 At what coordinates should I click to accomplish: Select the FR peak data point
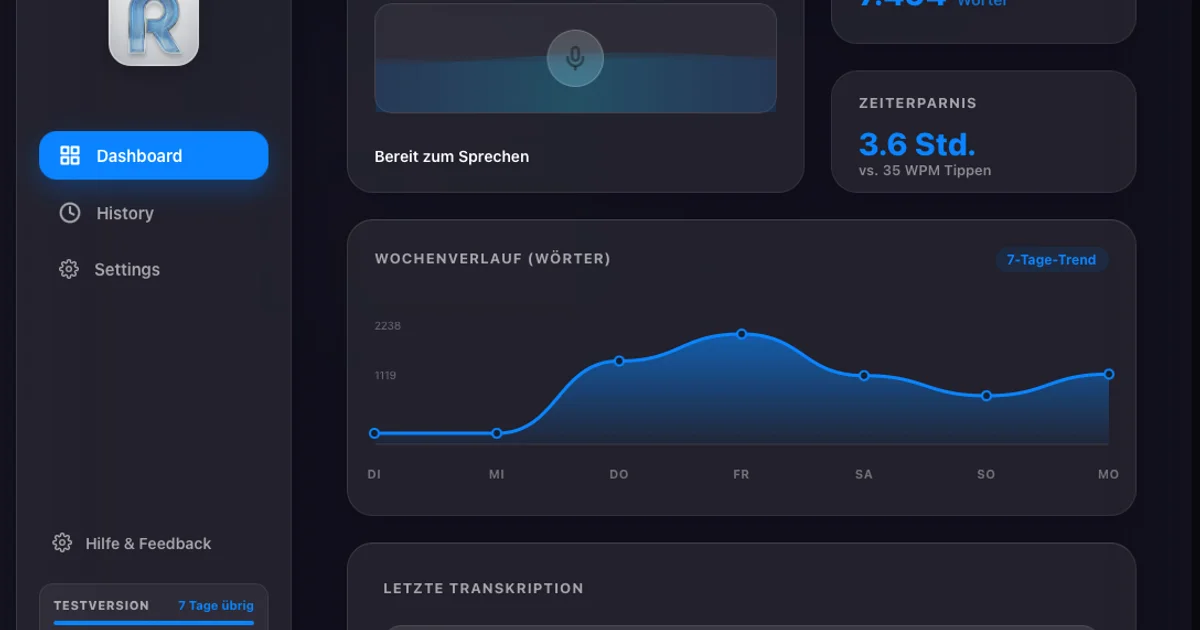tap(742, 334)
